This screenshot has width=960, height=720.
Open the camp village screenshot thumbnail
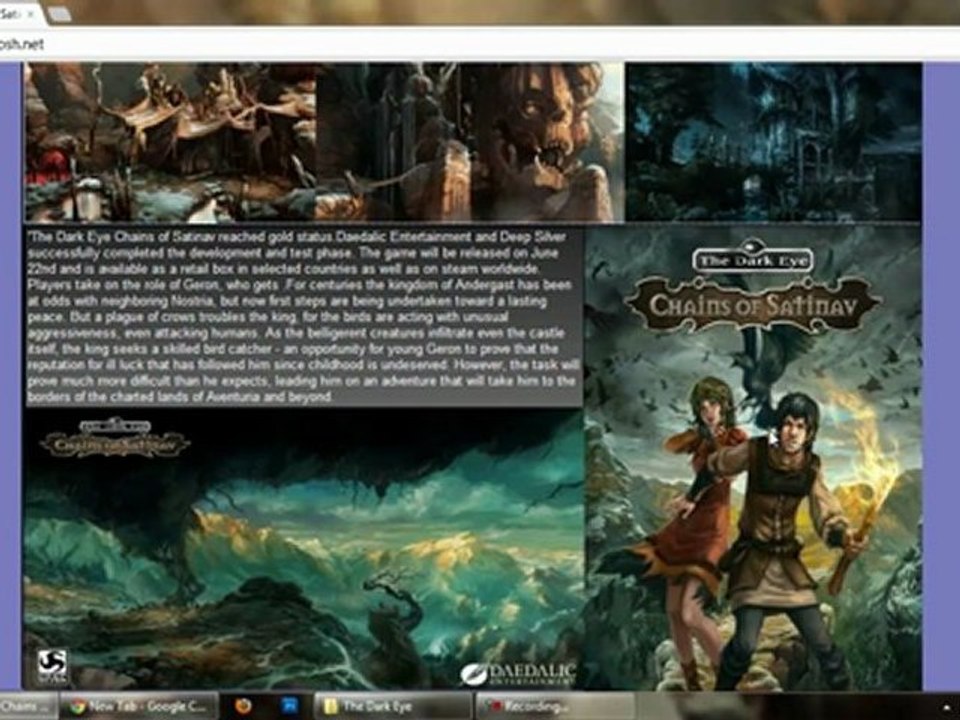170,141
